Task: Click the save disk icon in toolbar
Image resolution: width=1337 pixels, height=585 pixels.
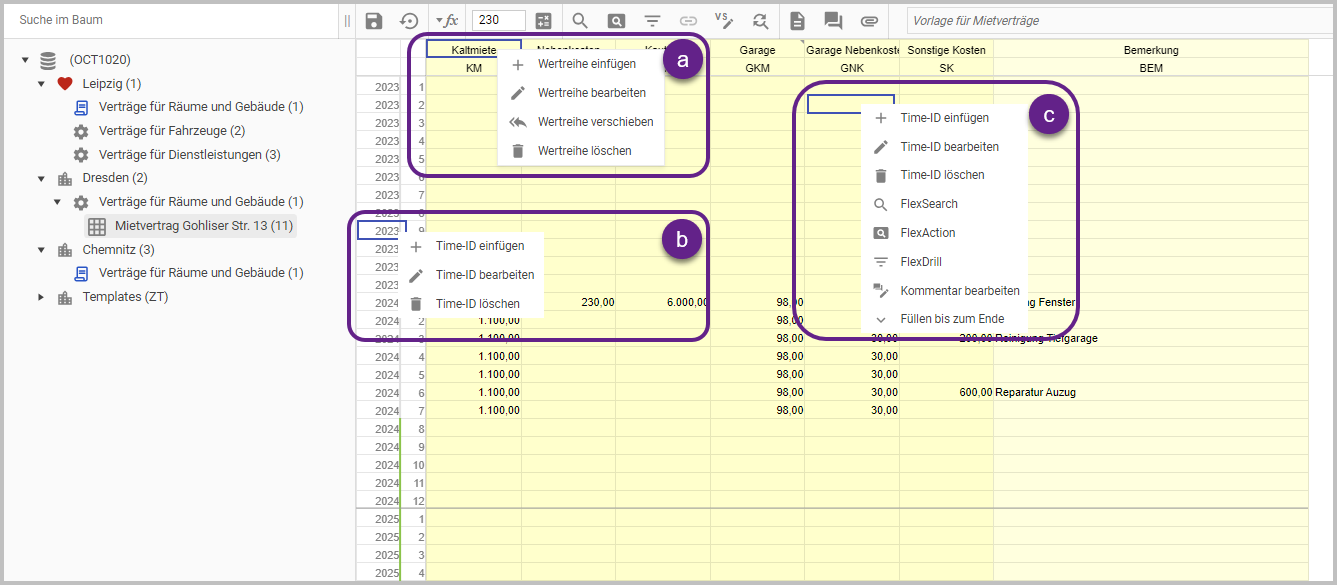Action: [x=373, y=20]
